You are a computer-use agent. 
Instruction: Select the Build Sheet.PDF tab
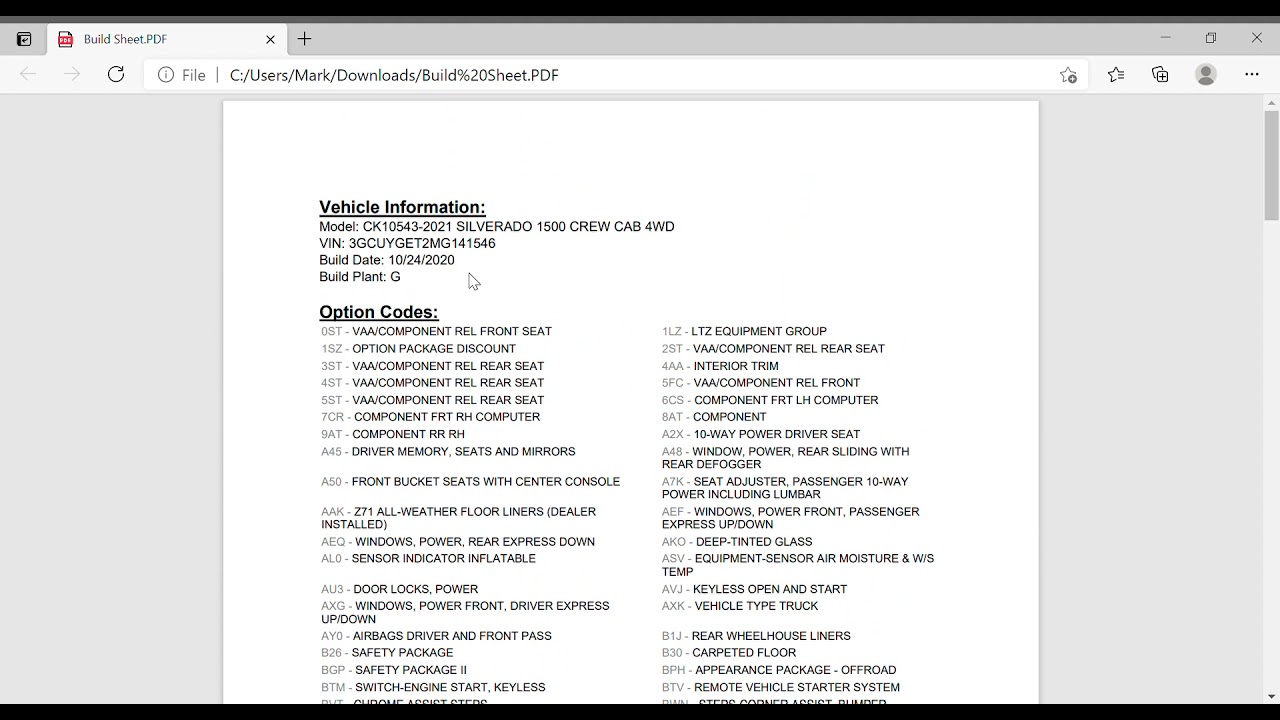coord(167,39)
